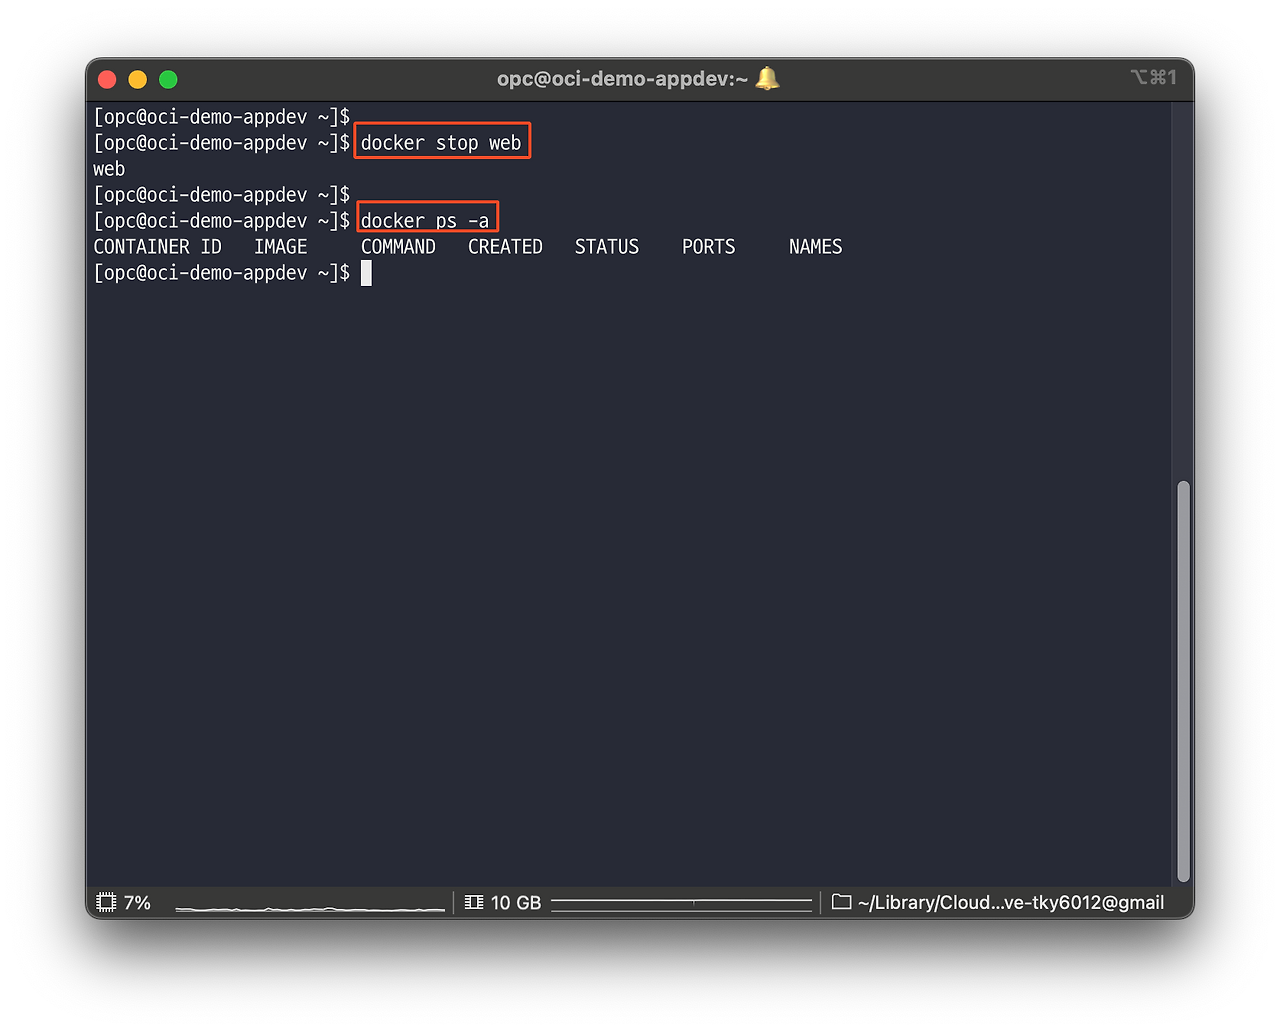
Task: Click the bell icon in the title bar
Action: point(767,79)
